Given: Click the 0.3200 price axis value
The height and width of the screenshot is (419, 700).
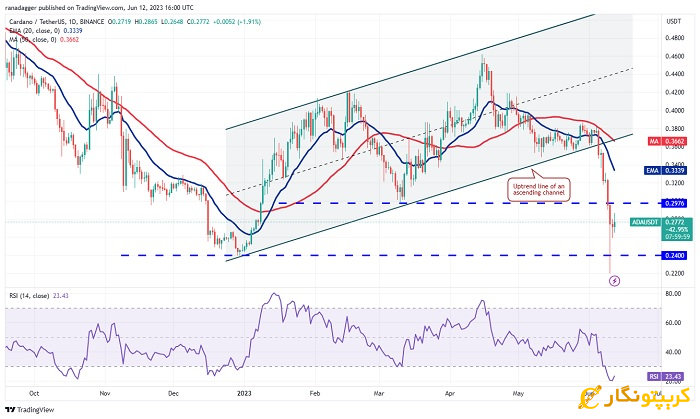Looking at the screenshot, I should 674,183.
